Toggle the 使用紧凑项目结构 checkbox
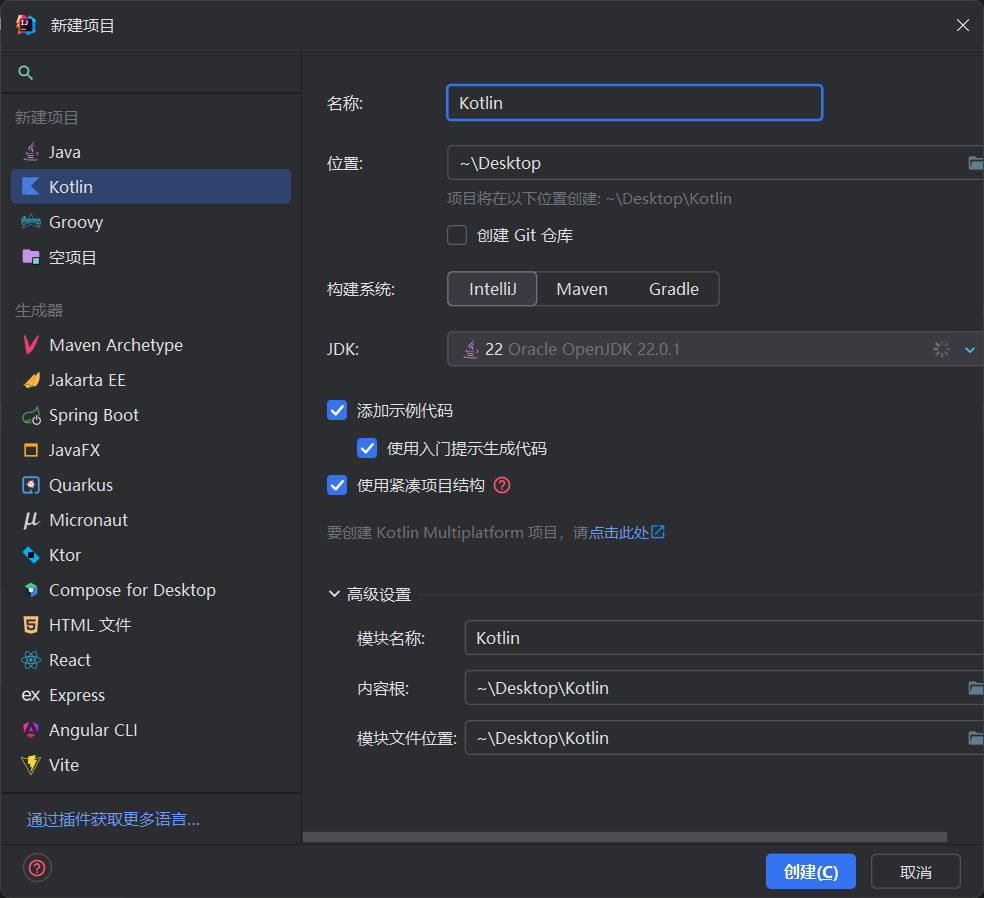The height and width of the screenshot is (898, 984). coord(337,485)
